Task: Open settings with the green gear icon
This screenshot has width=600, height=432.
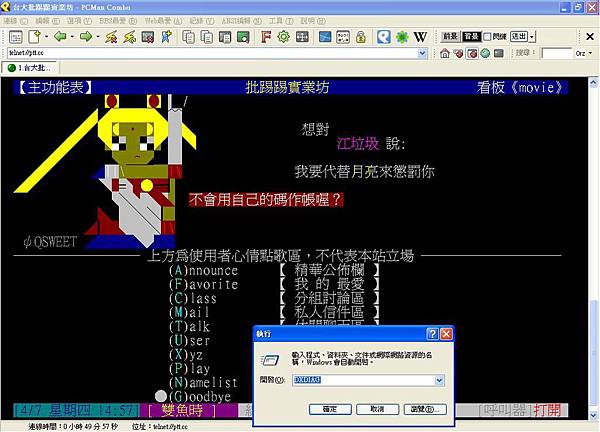Action: tap(284, 37)
